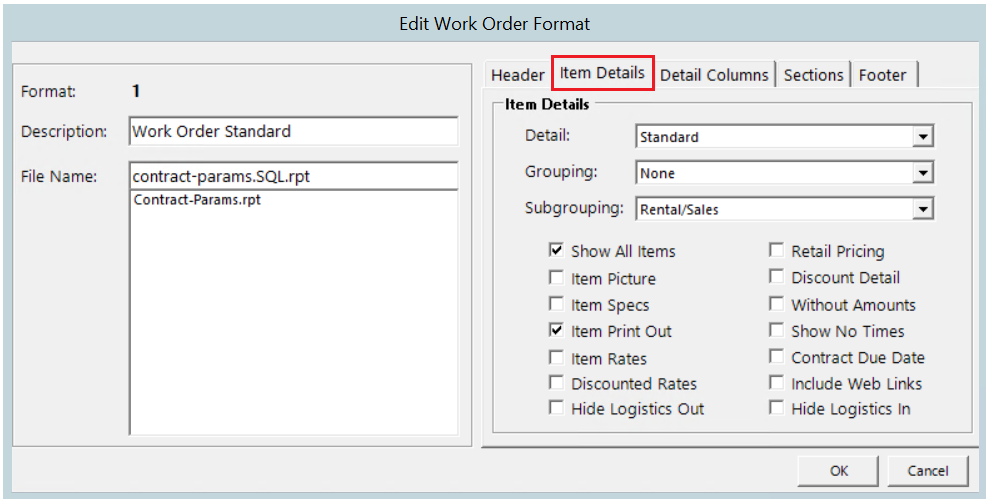987x499 pixels.
Task: Select Contract-Params.rpt in the file list
Action: click(197, 199)
